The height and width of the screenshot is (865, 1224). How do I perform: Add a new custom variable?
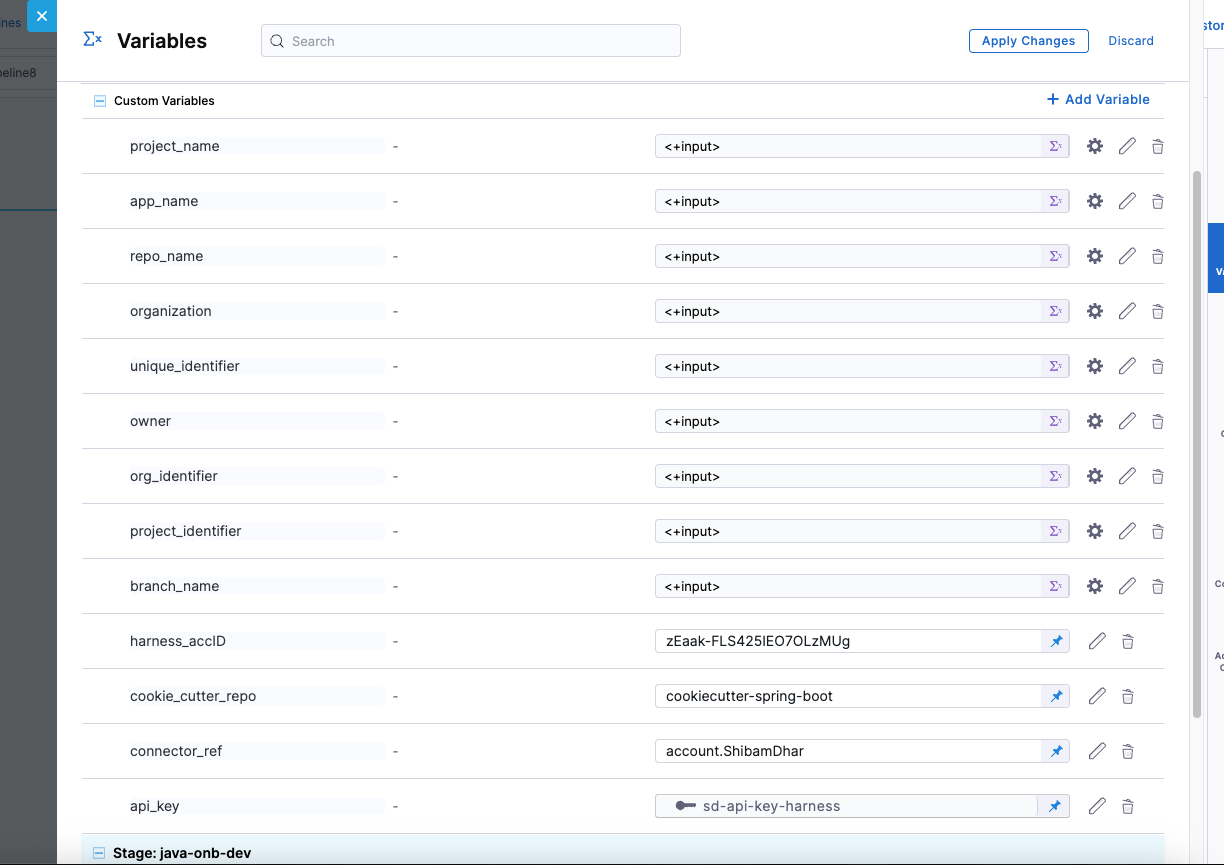(1098, 99)
